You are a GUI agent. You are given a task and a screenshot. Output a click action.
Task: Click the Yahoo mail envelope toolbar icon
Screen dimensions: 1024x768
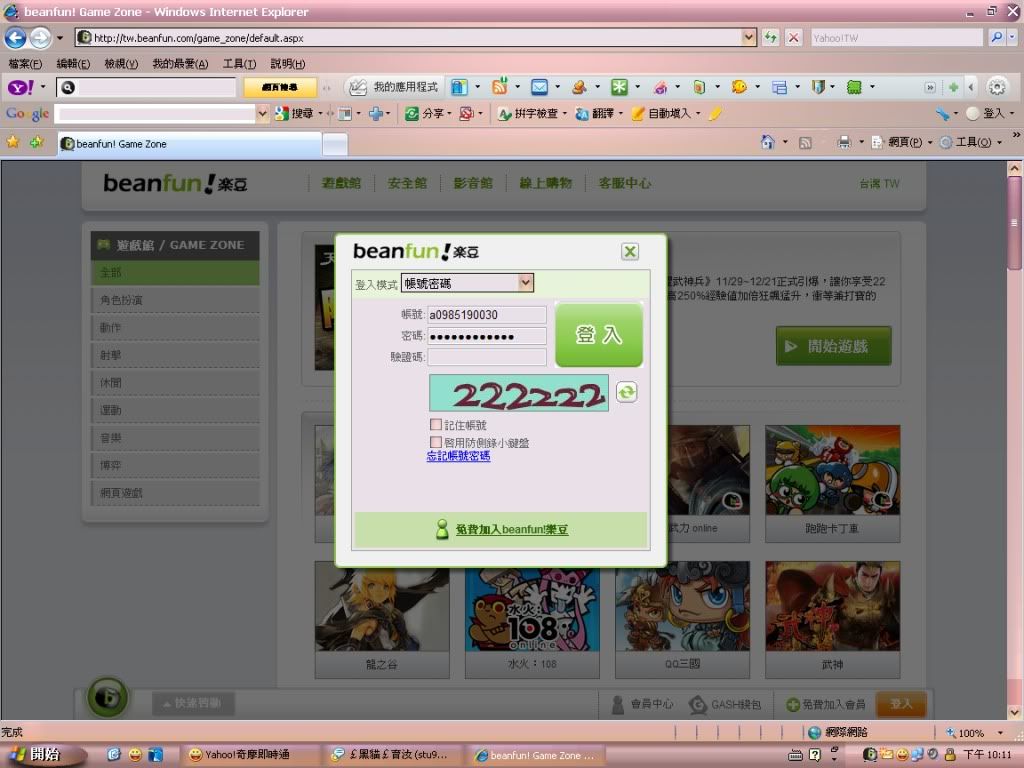click(x=539, y=87)
